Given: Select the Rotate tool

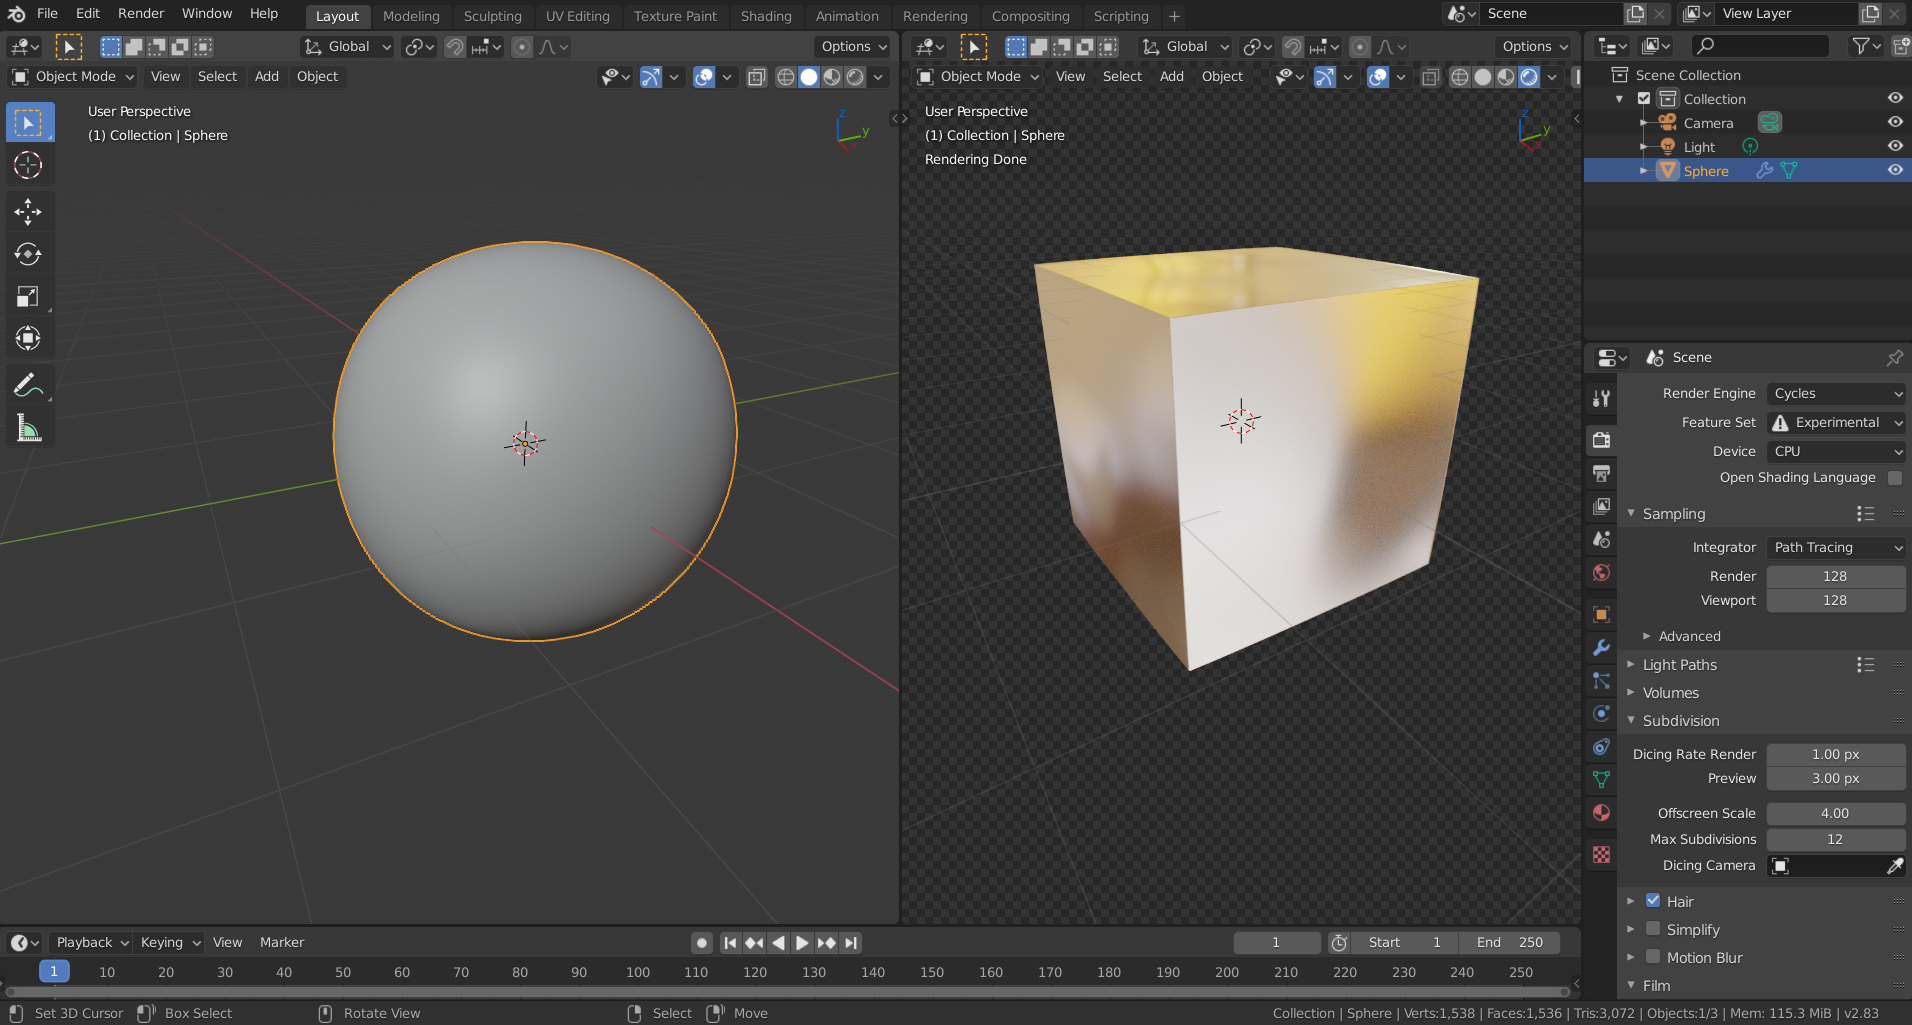Looking at the screenshot, I should (29, 254).
